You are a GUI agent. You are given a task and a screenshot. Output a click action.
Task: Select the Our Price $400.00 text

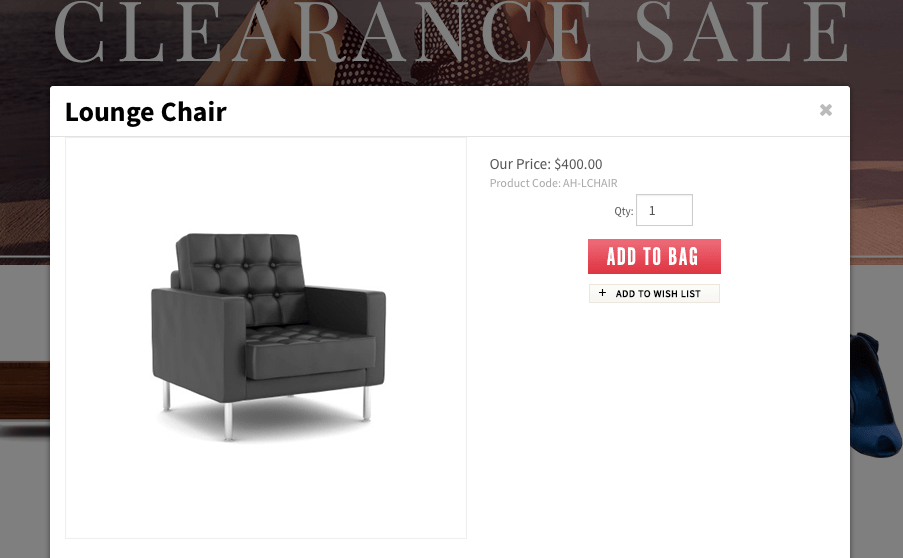coord(546,164)
